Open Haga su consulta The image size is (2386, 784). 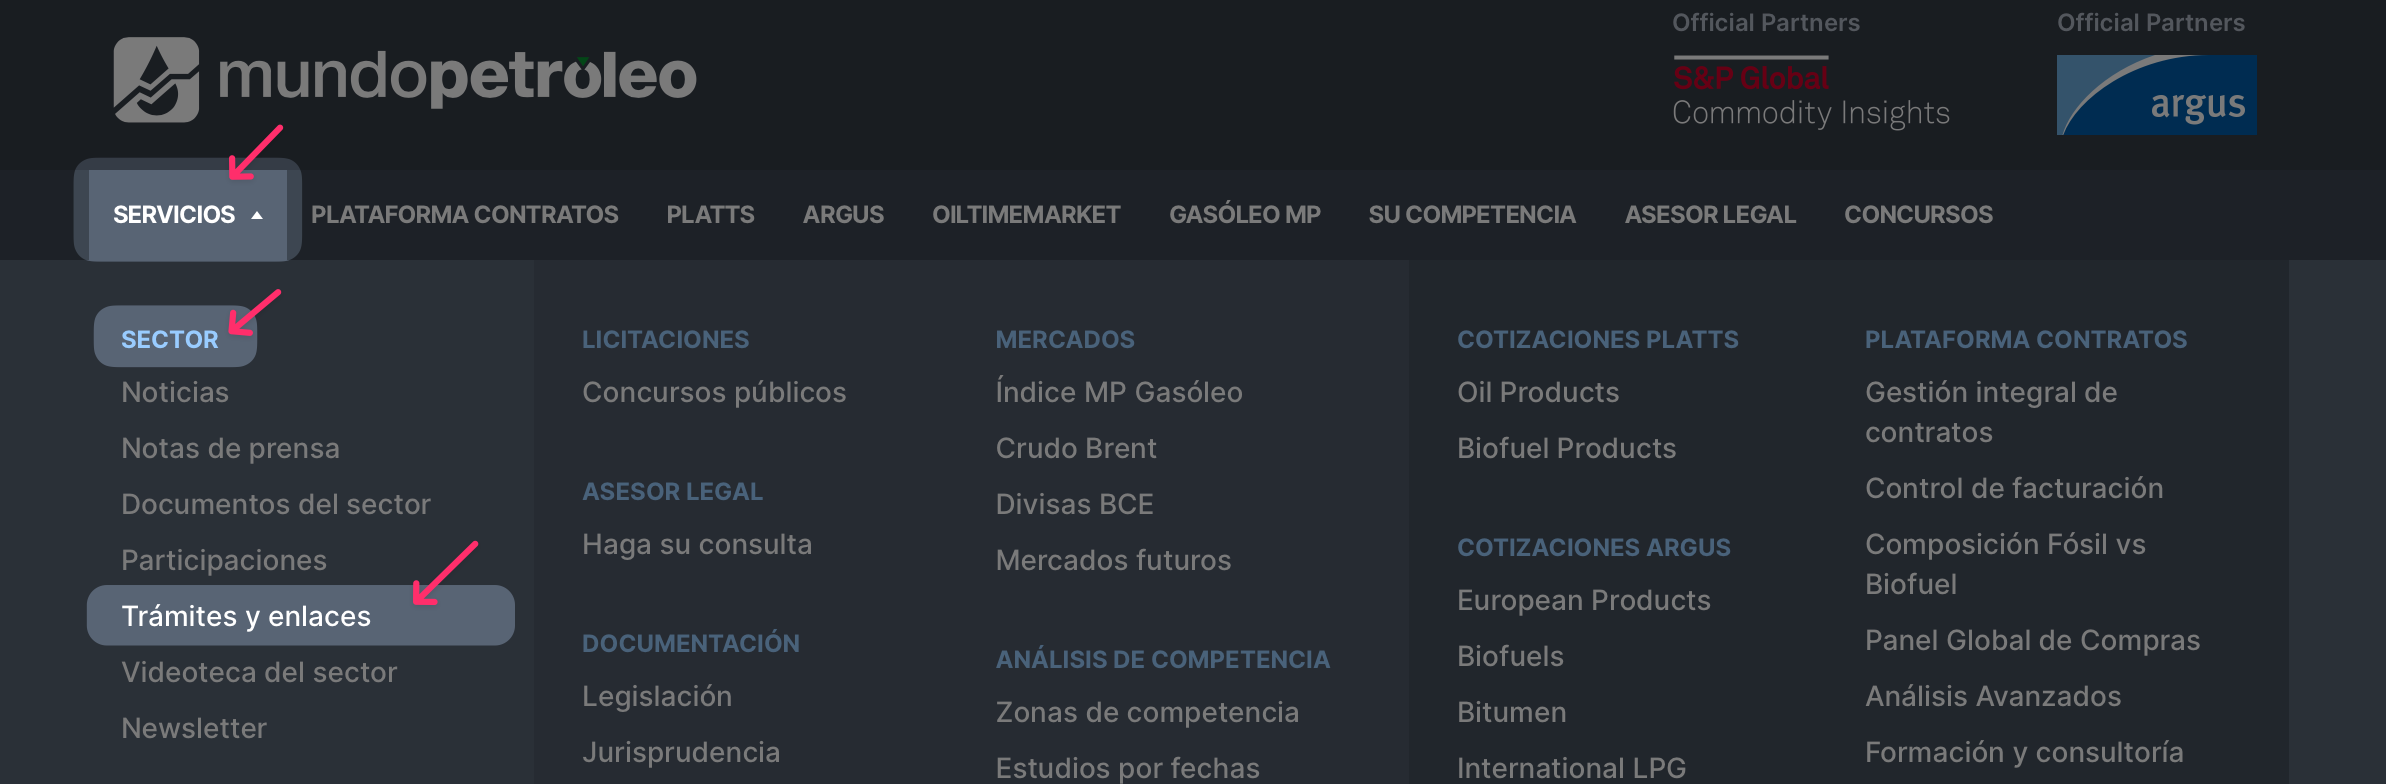click(697, 544)
